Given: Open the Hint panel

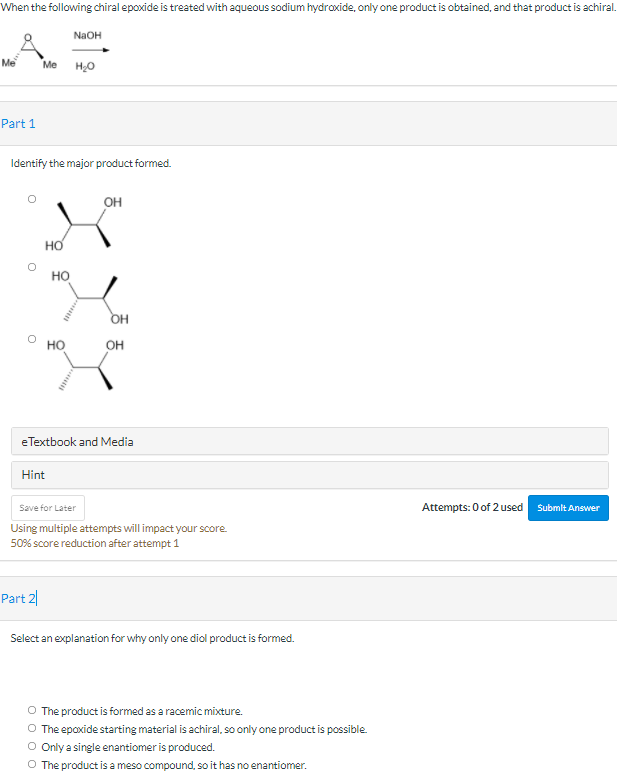Looking at the screenshot, I should [x=310, y=475].
